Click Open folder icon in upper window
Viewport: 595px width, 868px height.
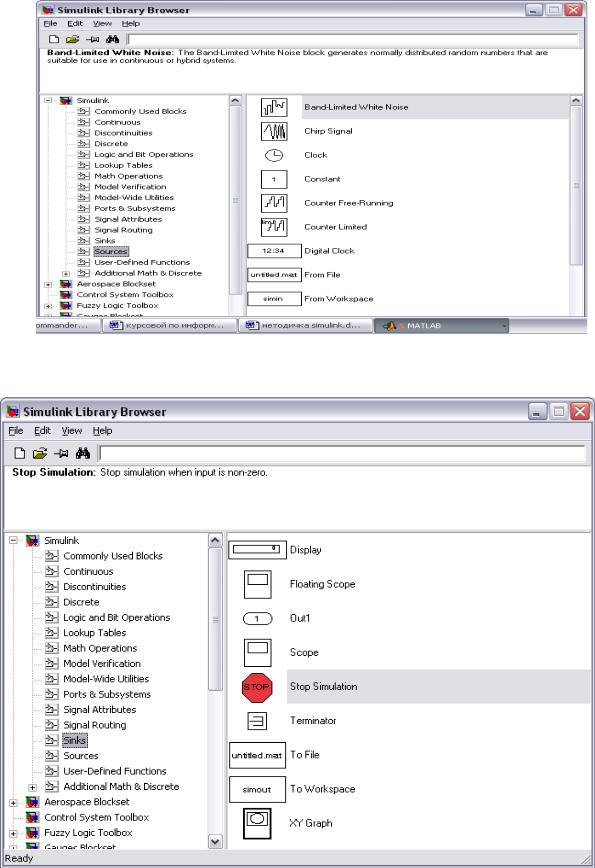(x=73, y=39)
